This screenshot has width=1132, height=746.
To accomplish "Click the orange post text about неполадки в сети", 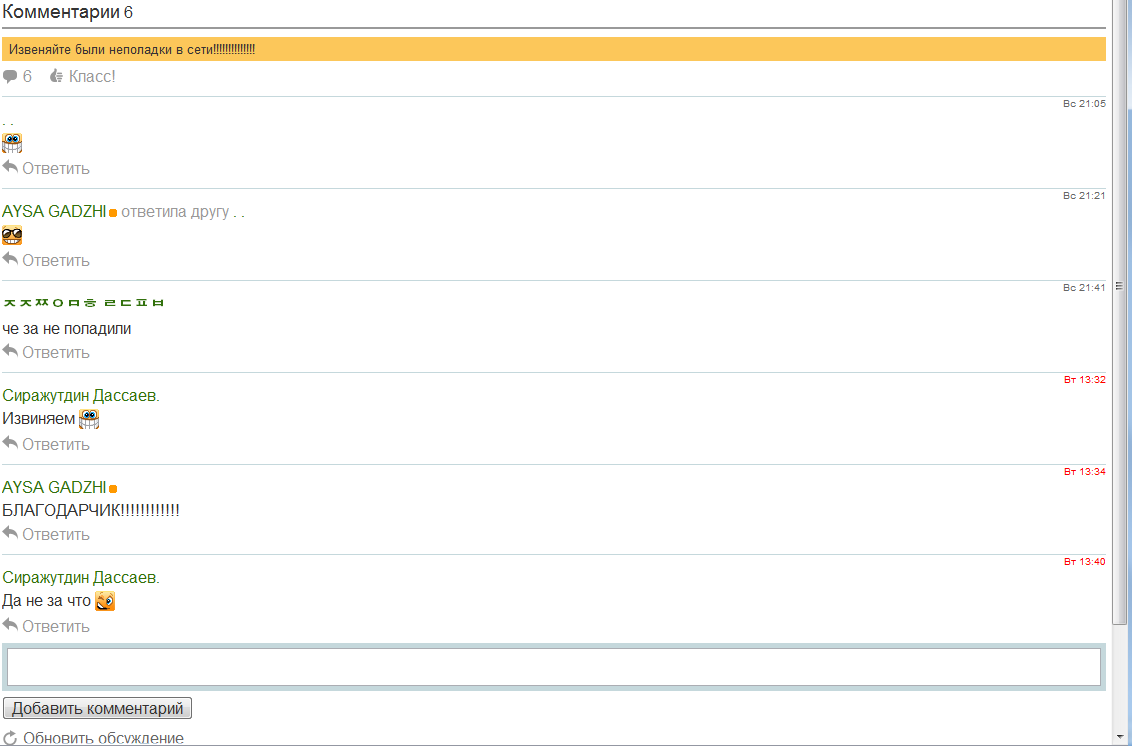I will tap(132, 50).
